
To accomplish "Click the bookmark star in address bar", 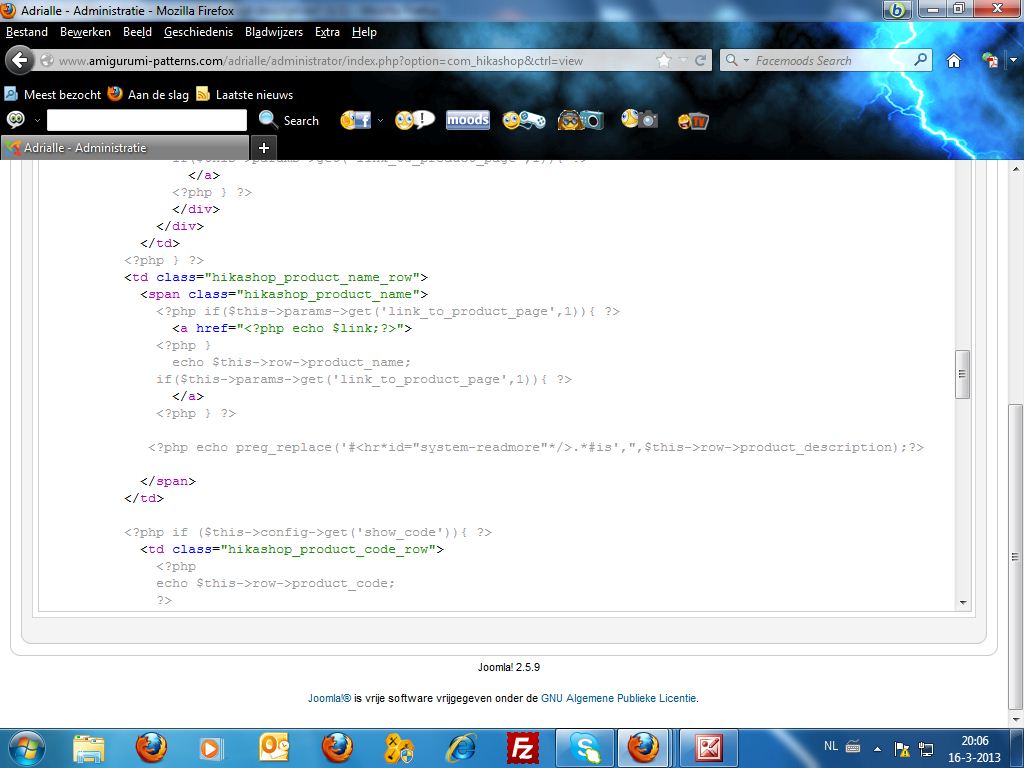I will pos(664,60).
